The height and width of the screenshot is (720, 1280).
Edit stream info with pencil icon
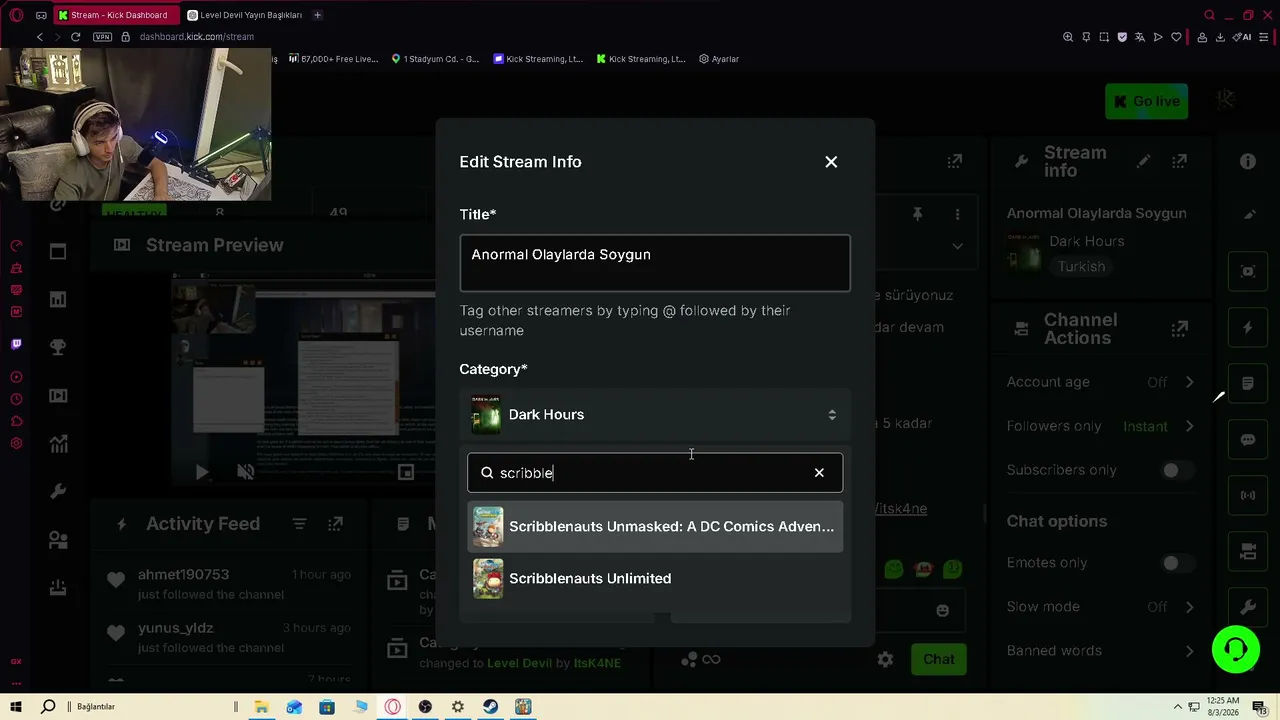tap(1143, 161)
